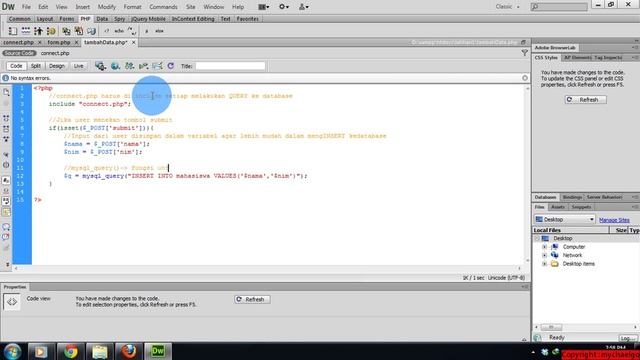Click the Open documents icon in coding toolbar
This screenshot has width=640, height=360.
pos(6,93)
